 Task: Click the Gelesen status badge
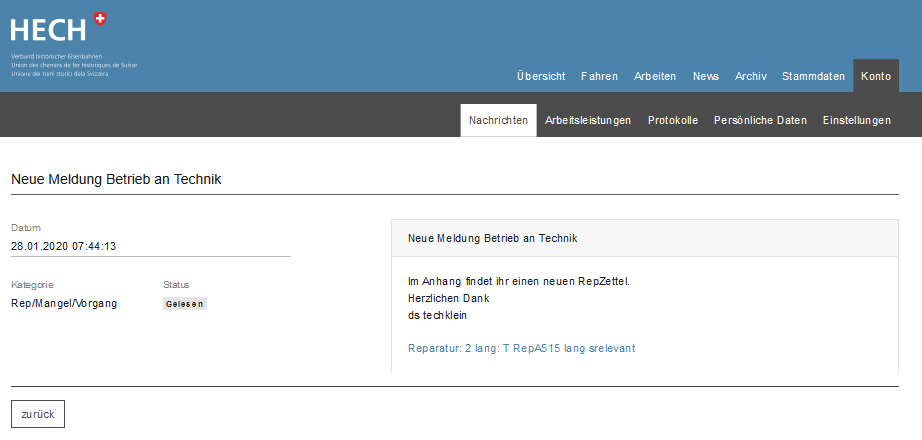[185, 304]
